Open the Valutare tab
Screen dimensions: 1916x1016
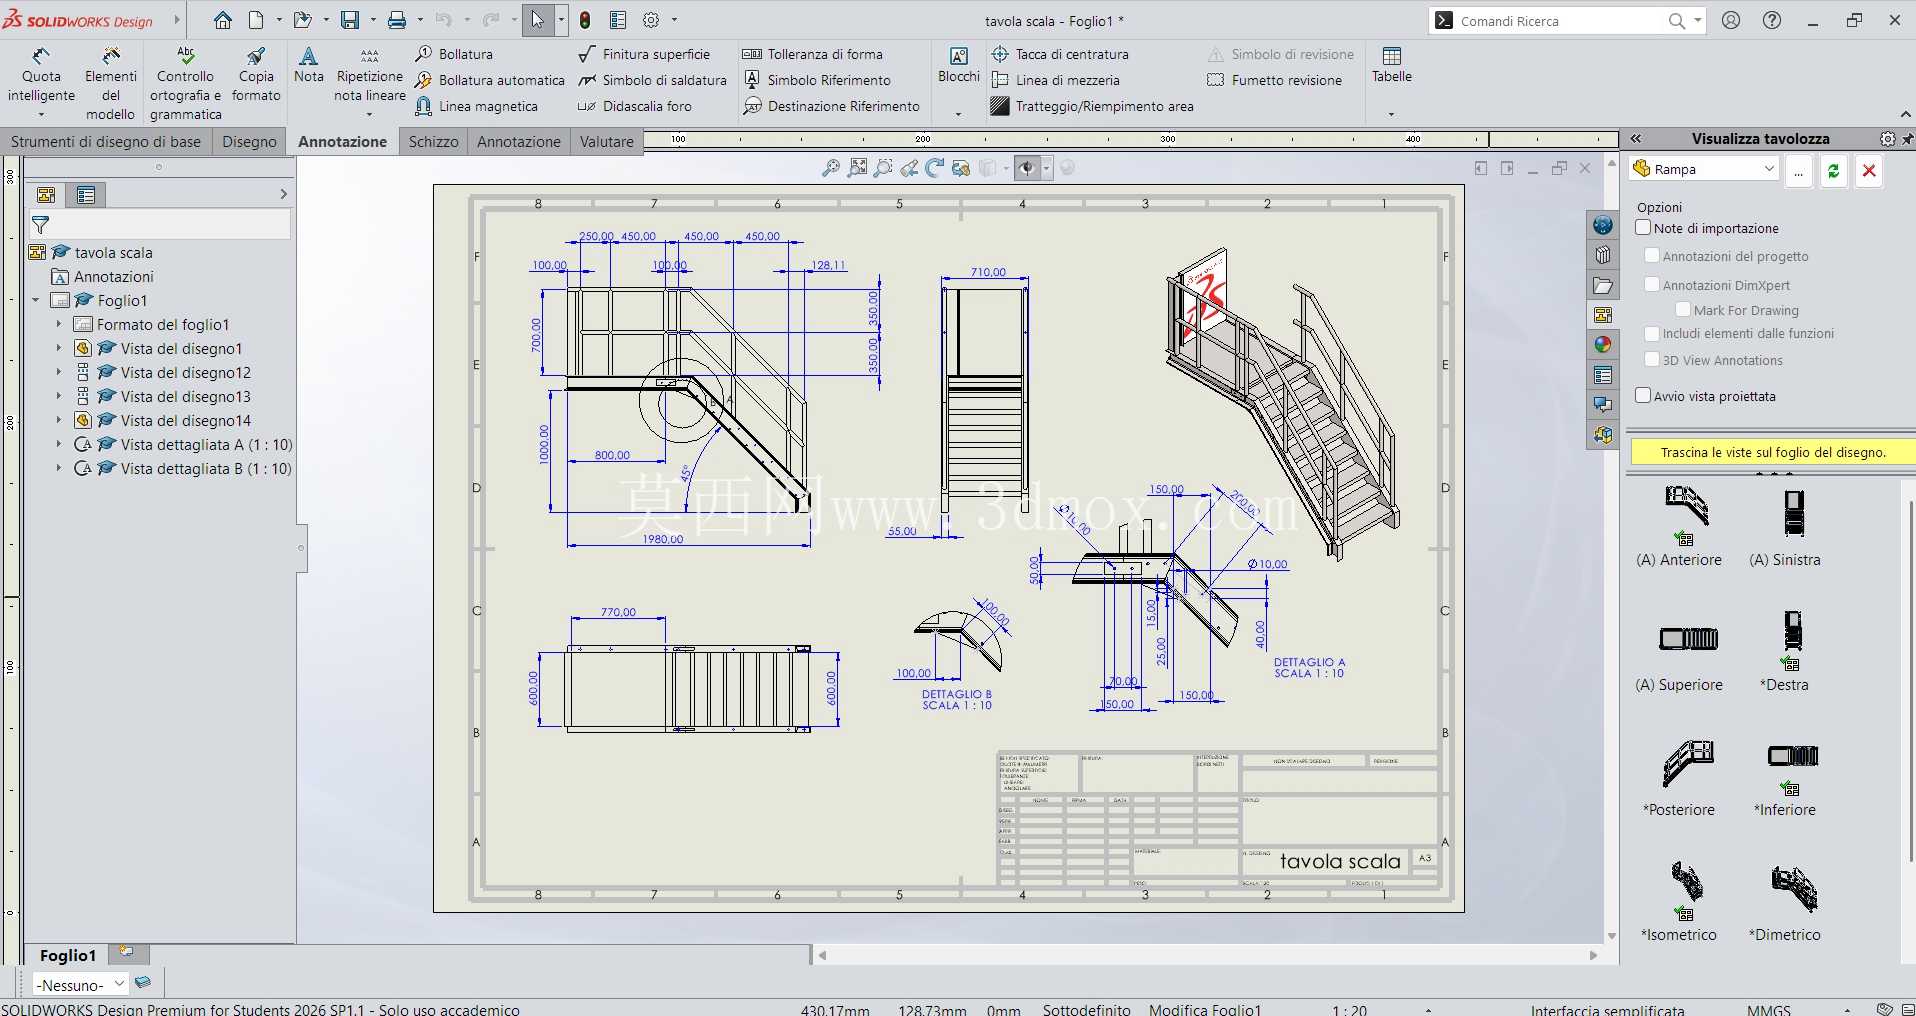607,142
